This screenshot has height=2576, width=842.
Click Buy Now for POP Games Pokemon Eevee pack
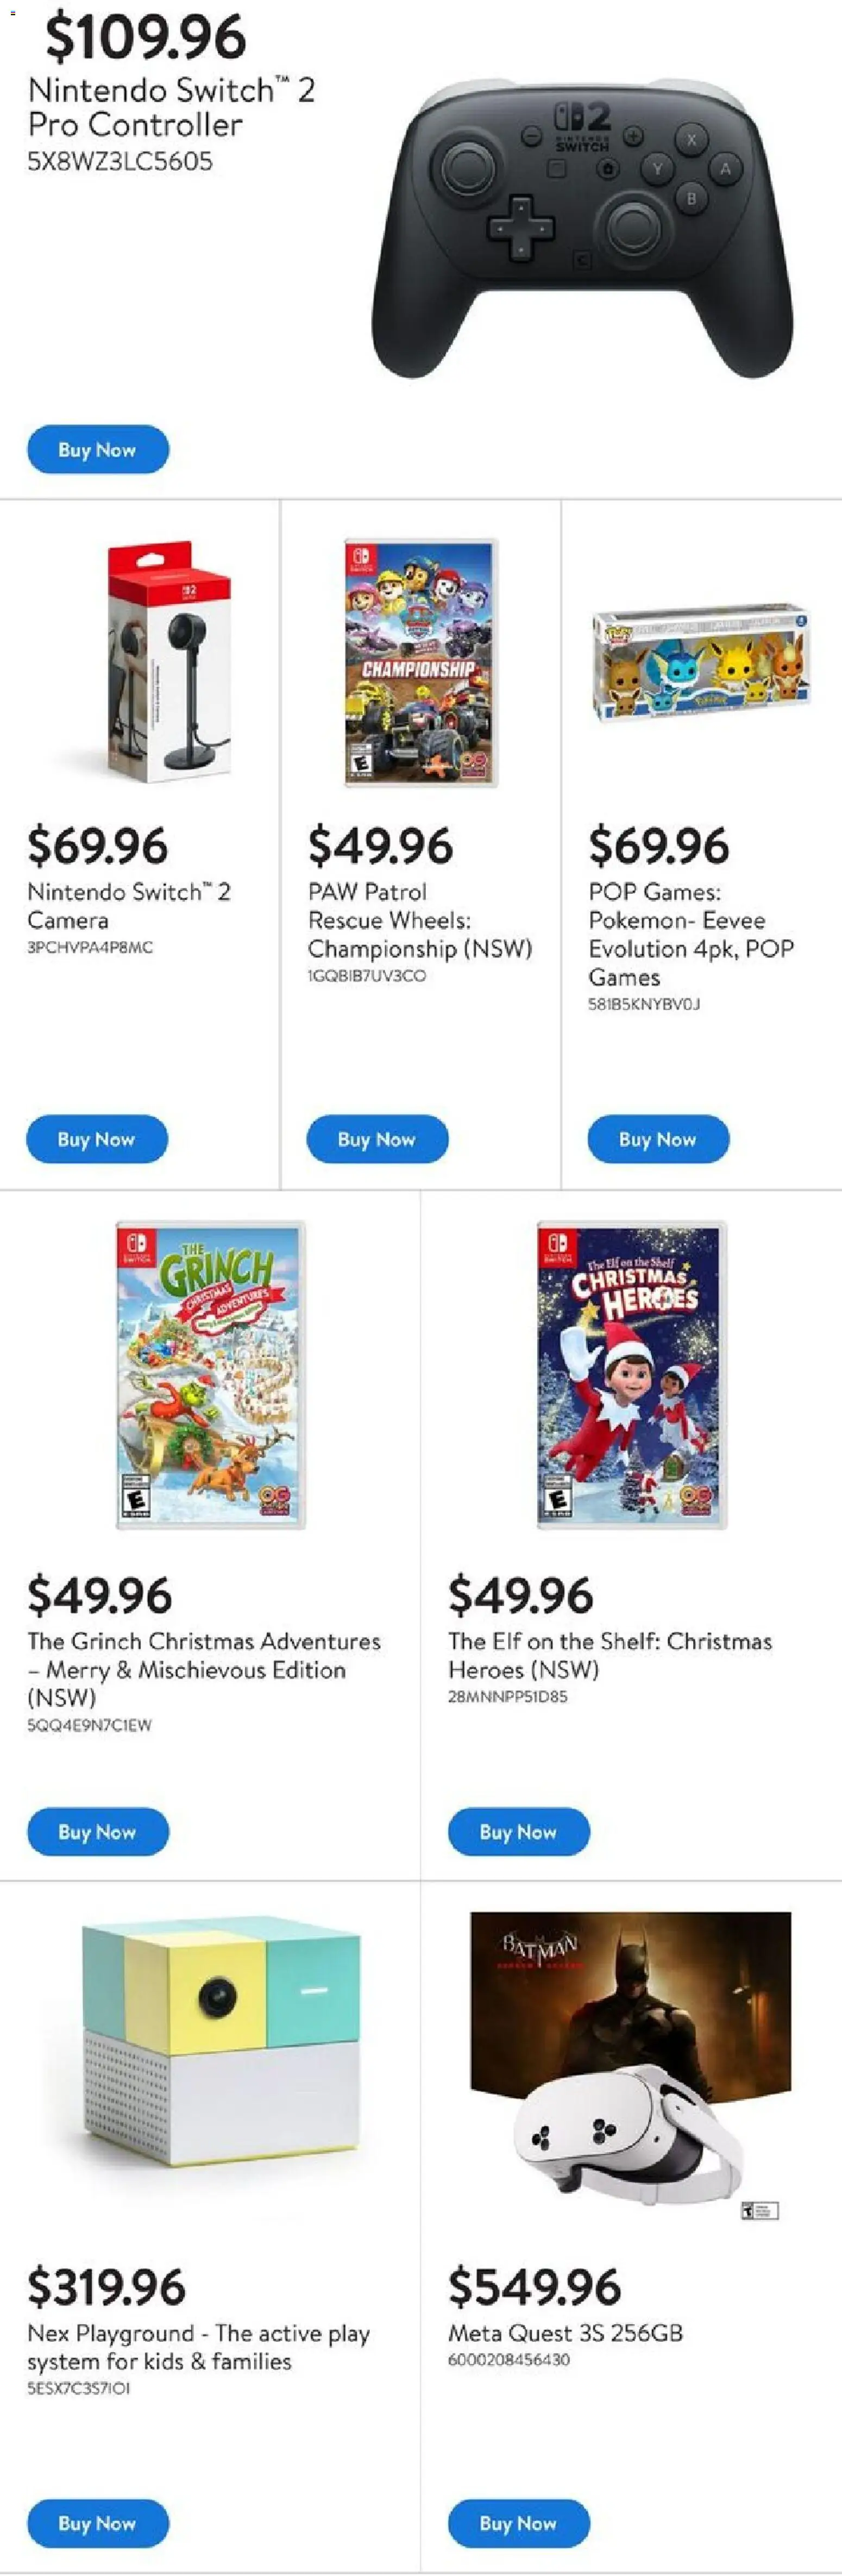pos(657,1139)
